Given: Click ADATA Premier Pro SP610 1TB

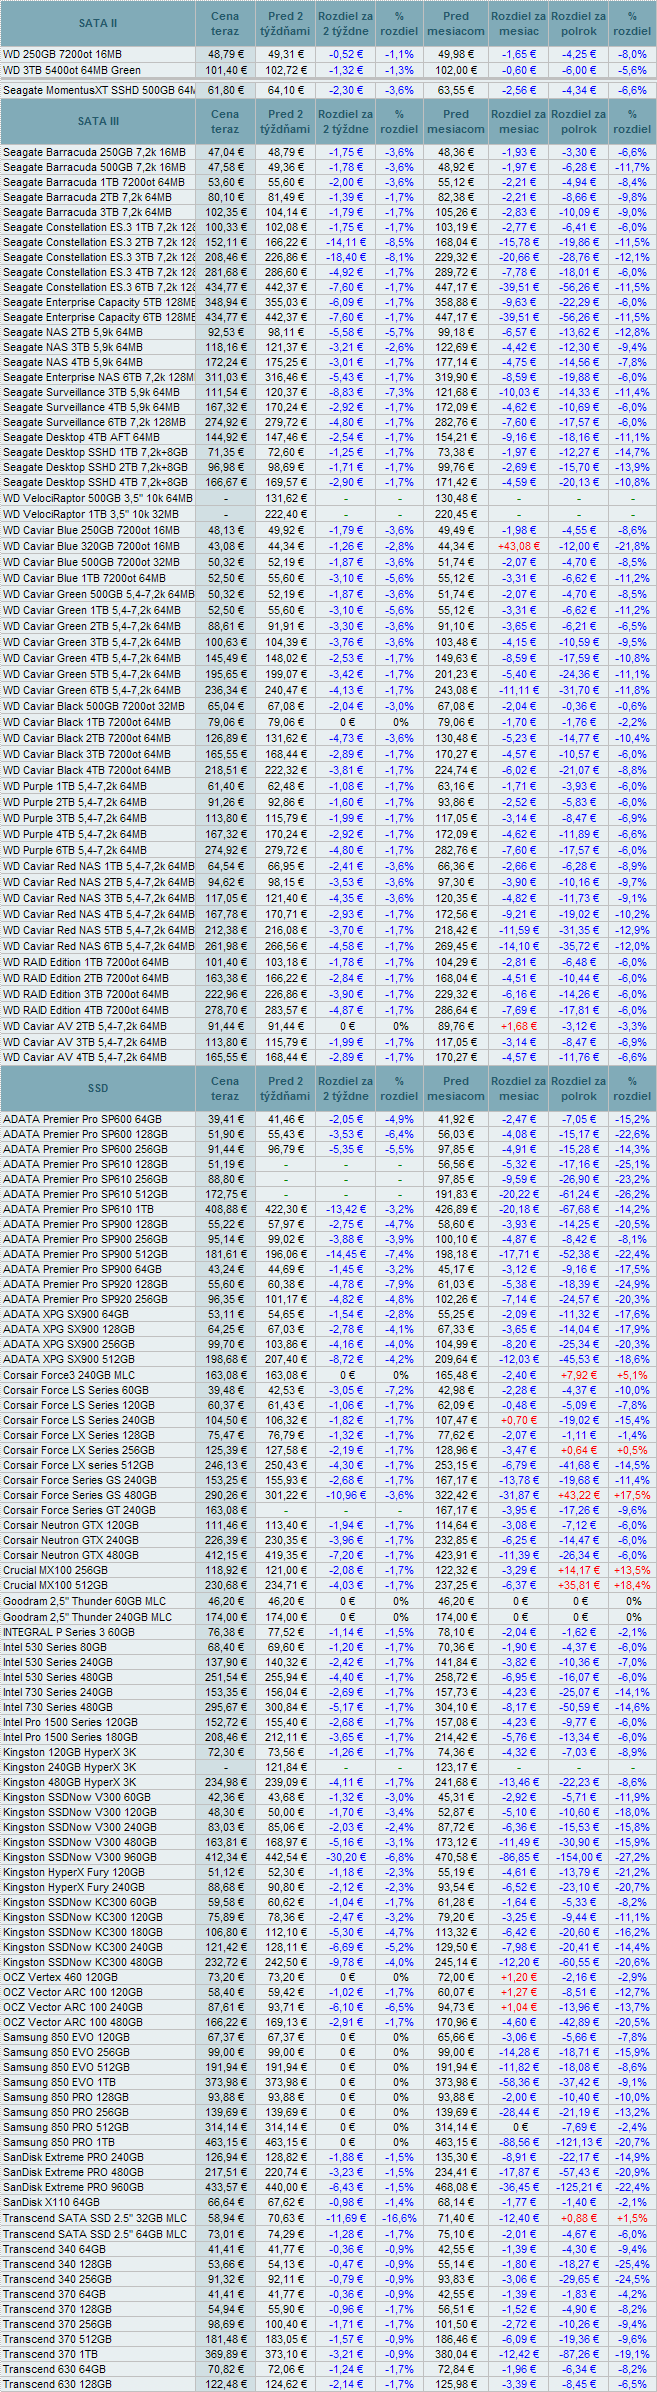Looking at the screenshot, I should click(78, 1209).
